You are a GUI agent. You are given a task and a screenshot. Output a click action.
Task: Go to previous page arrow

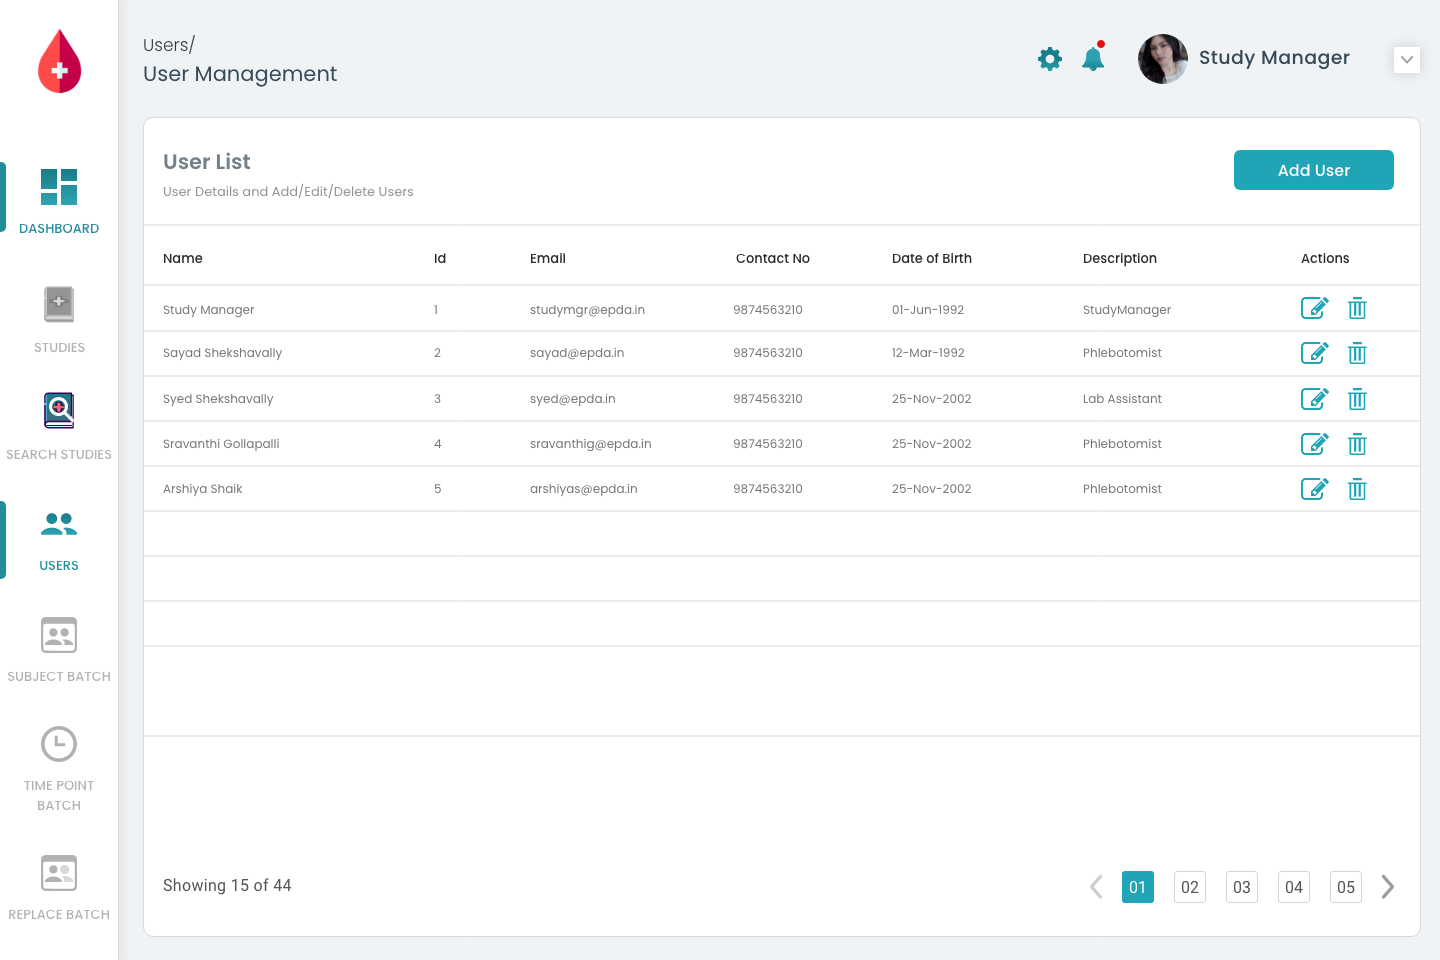(1096, 887)
